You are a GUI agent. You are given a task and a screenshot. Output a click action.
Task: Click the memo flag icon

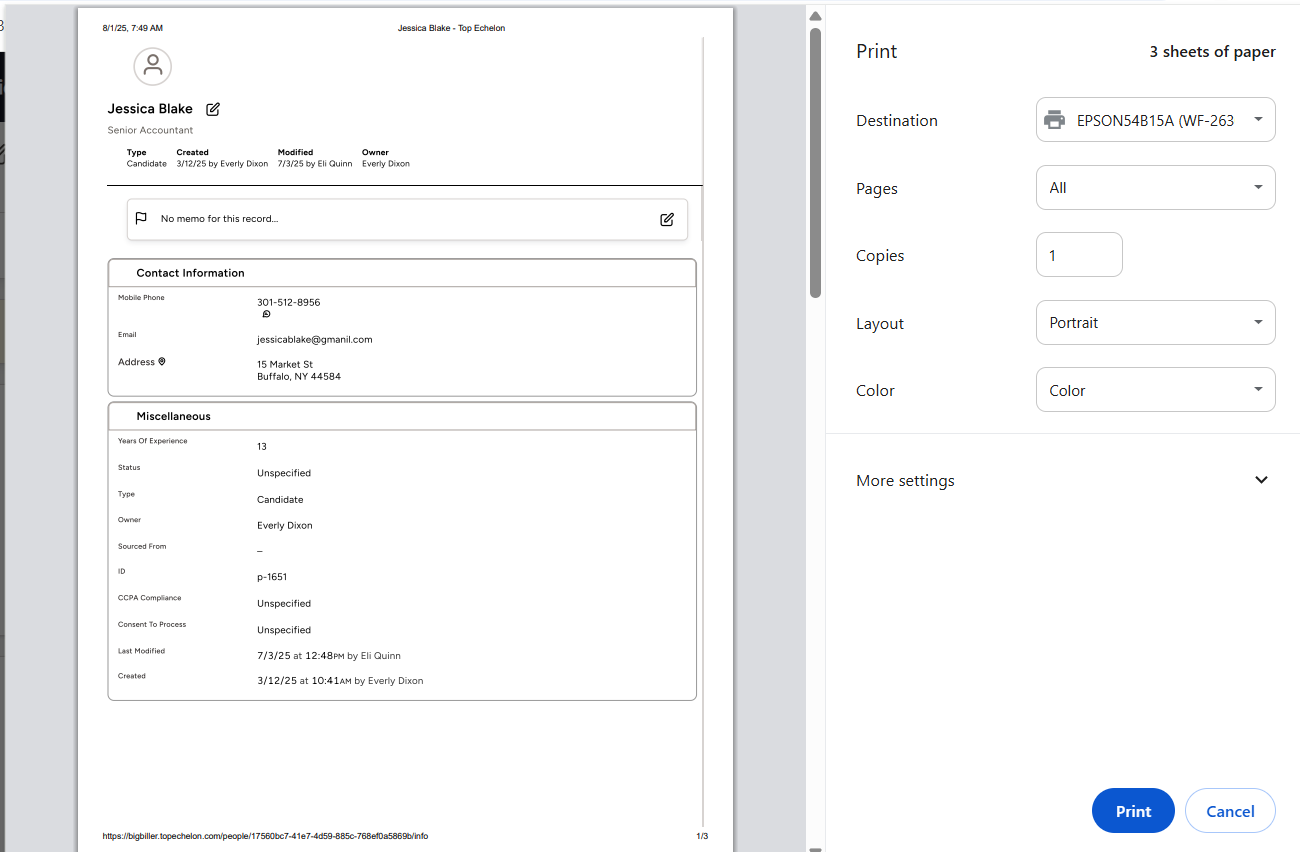coord(141,218)
